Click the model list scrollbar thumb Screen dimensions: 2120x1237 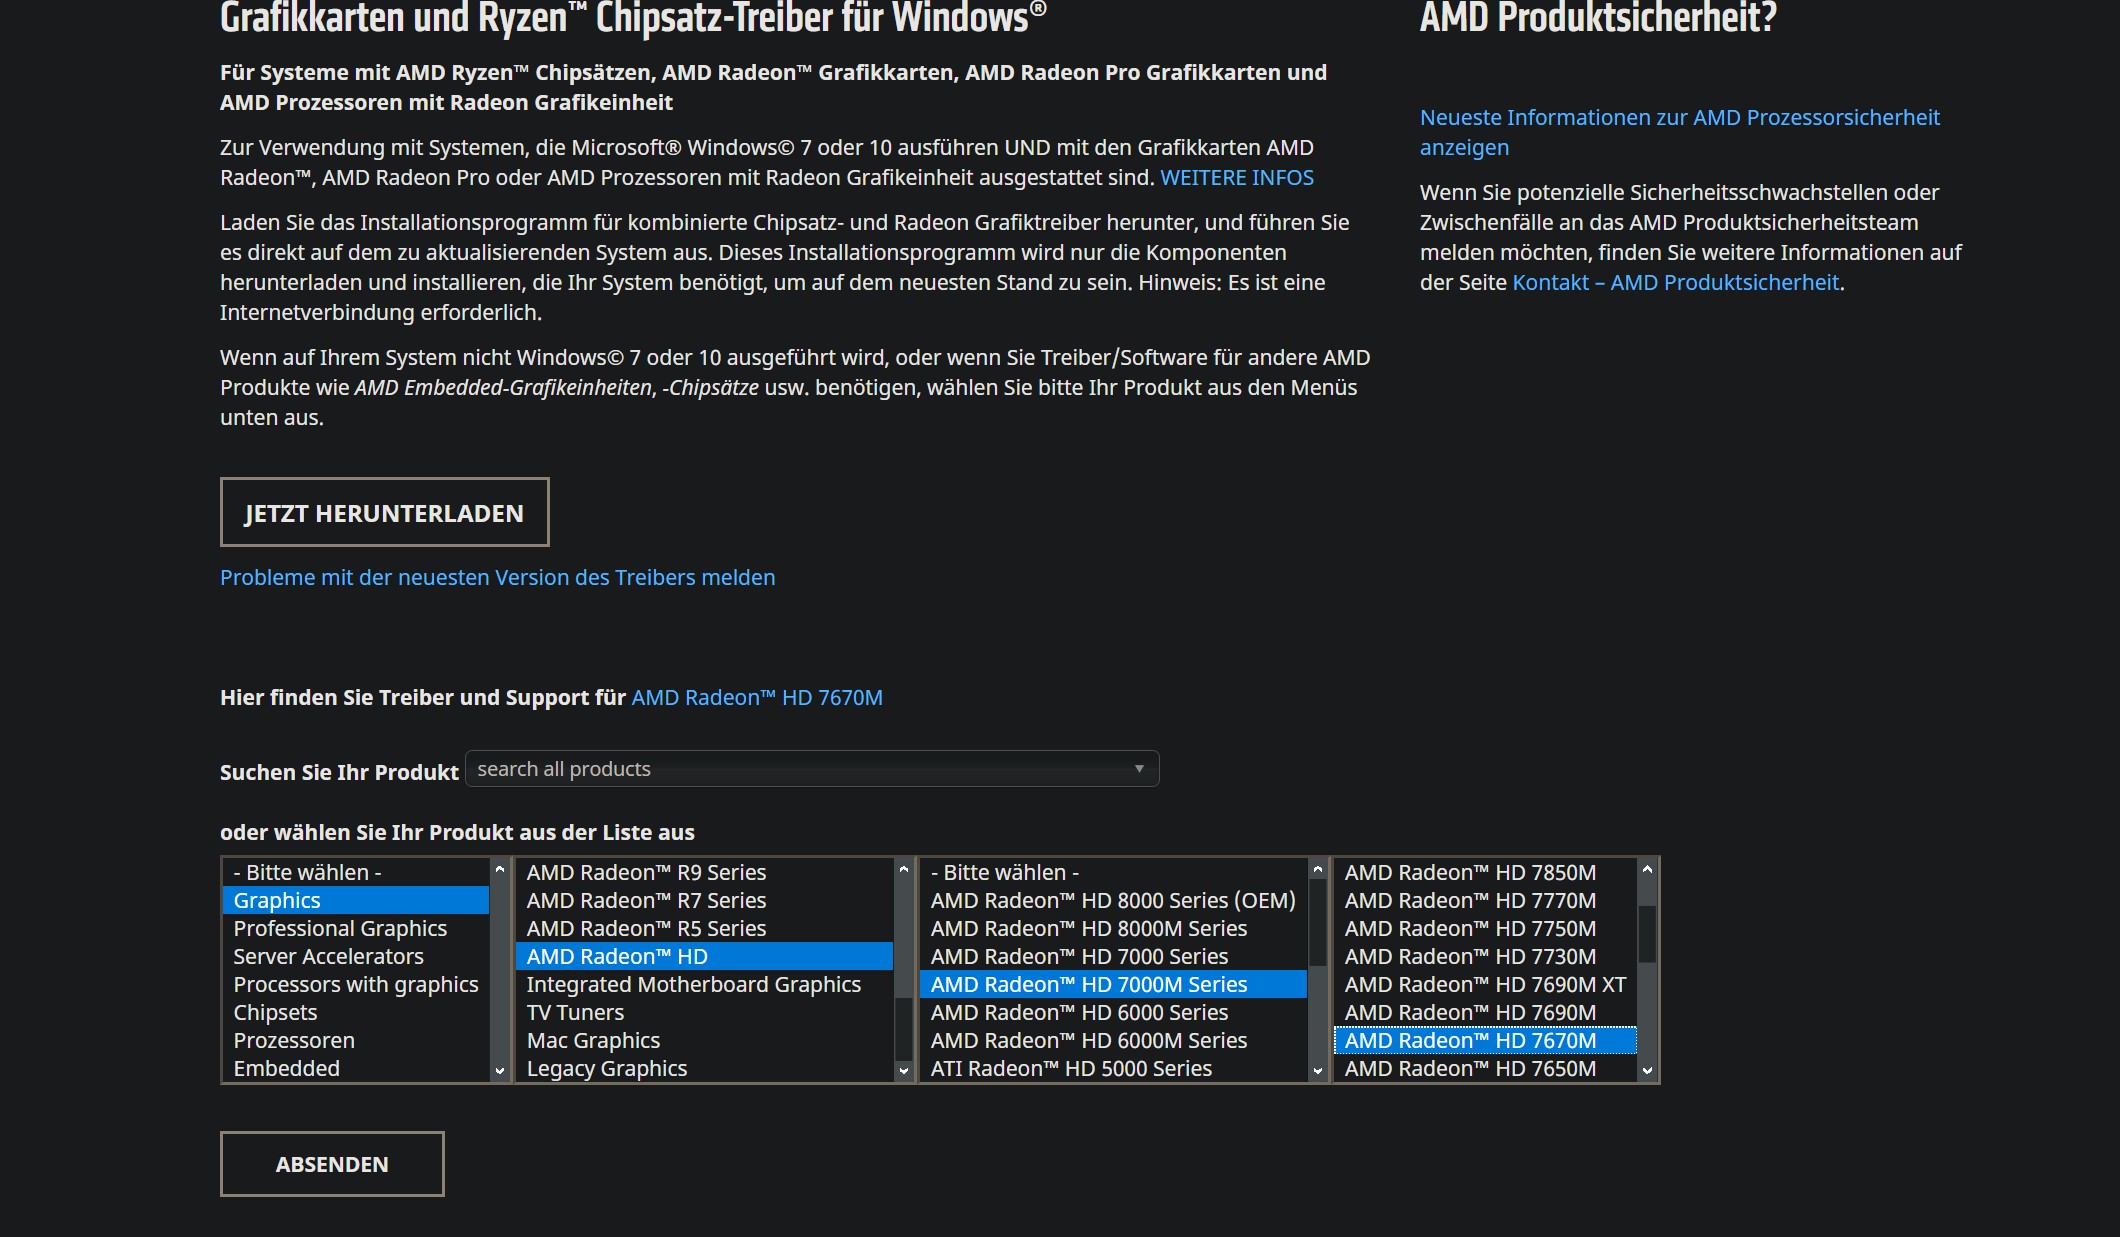1647,933
